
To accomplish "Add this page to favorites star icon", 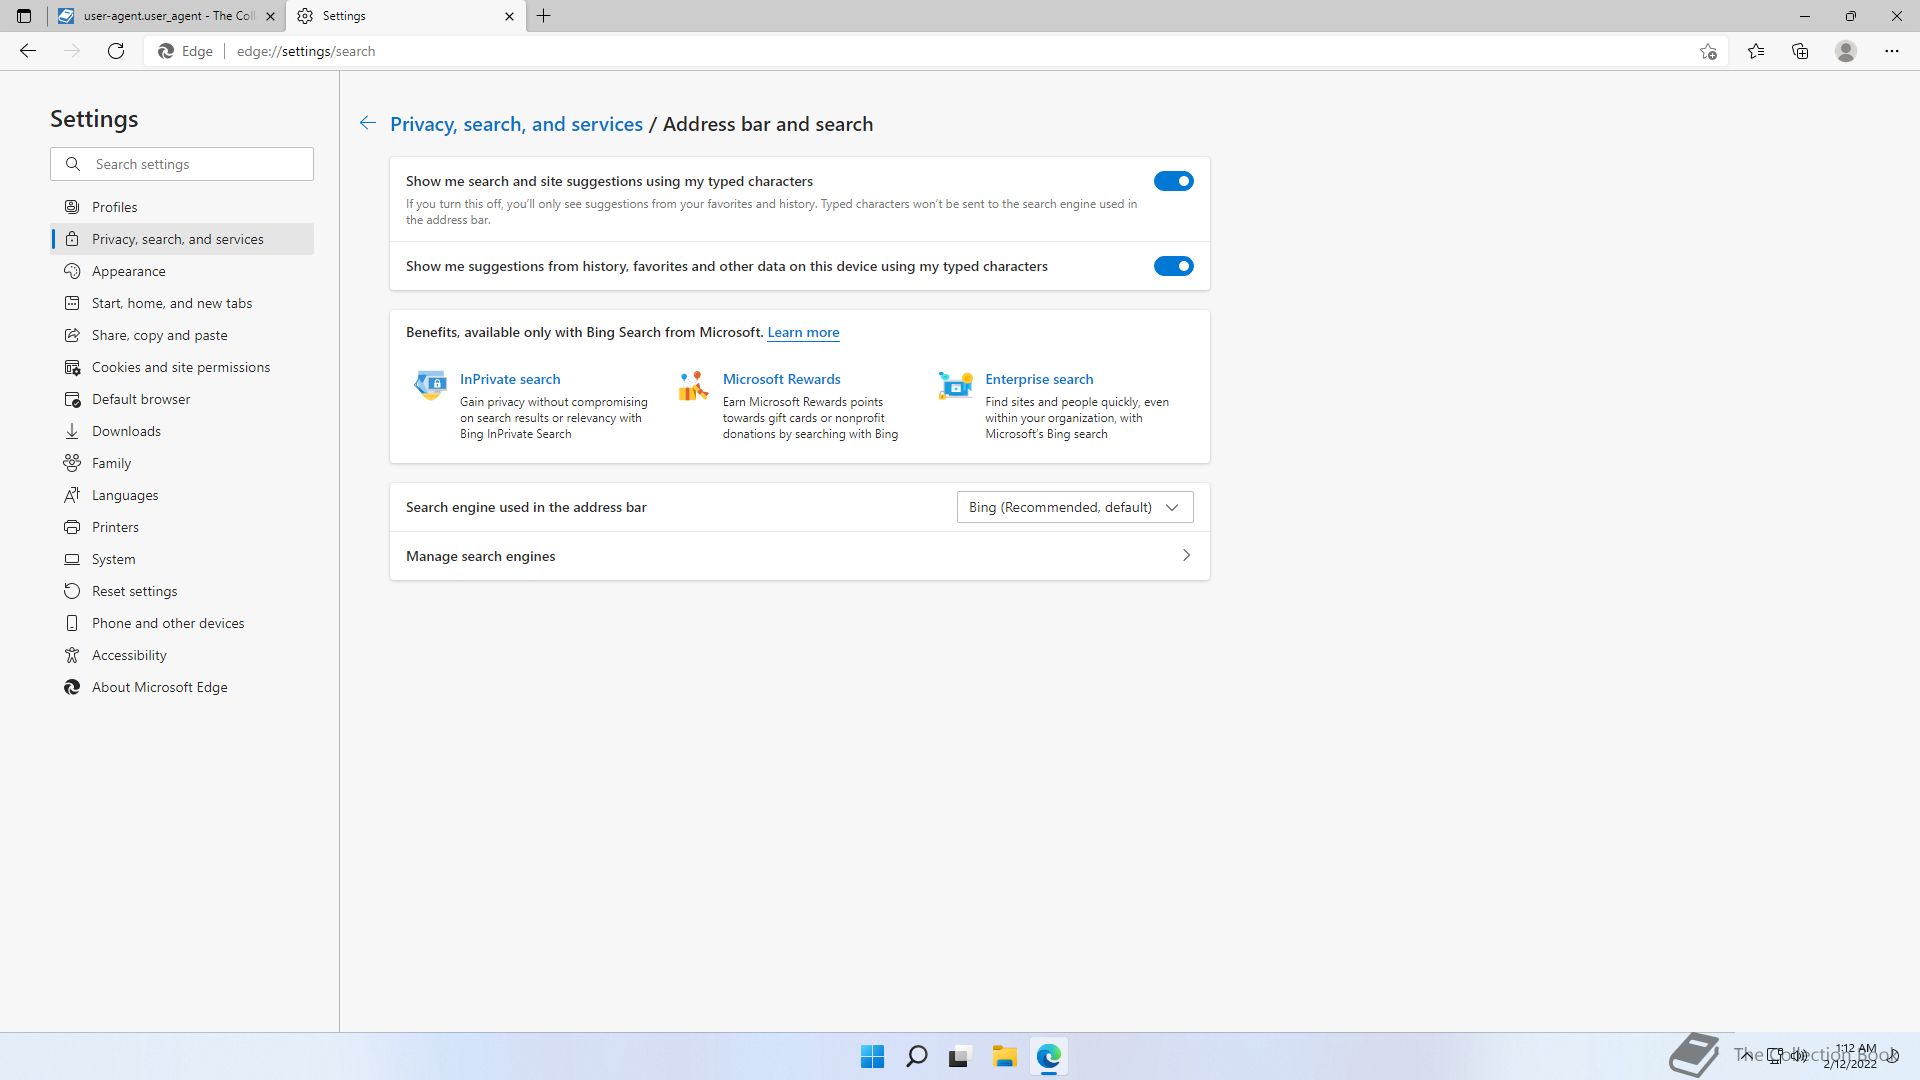I will 1708,51.
